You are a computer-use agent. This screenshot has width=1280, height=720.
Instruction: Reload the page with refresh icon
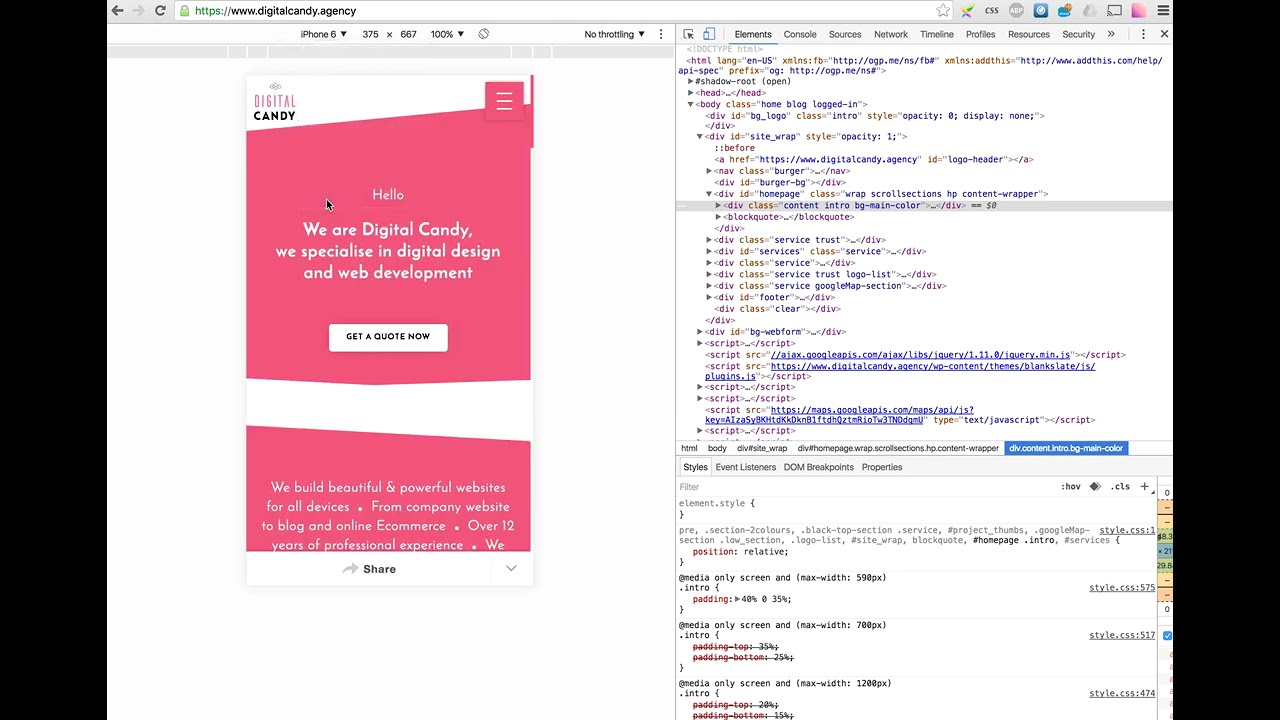pyautogui.click(x=160, y=11)
